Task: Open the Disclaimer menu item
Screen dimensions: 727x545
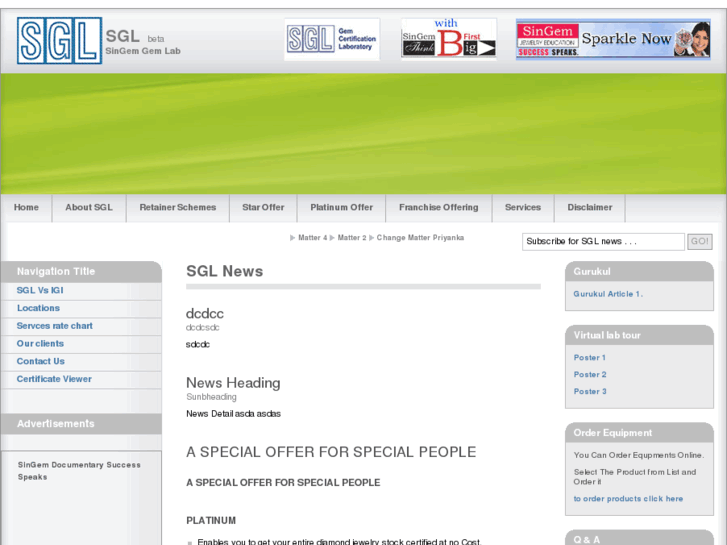Action: click(590, 207)
